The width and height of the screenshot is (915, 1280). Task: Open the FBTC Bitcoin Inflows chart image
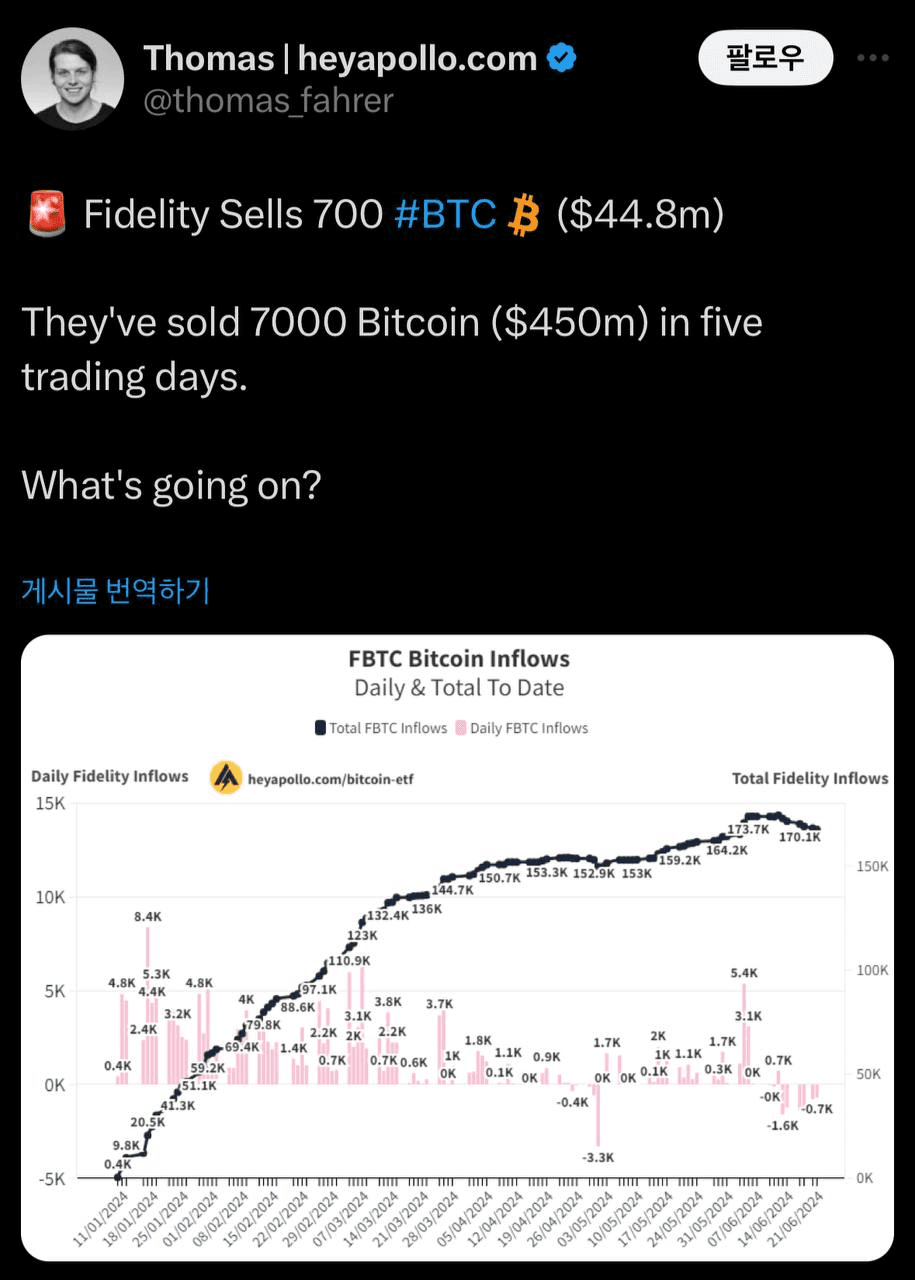tap(457, 947)
